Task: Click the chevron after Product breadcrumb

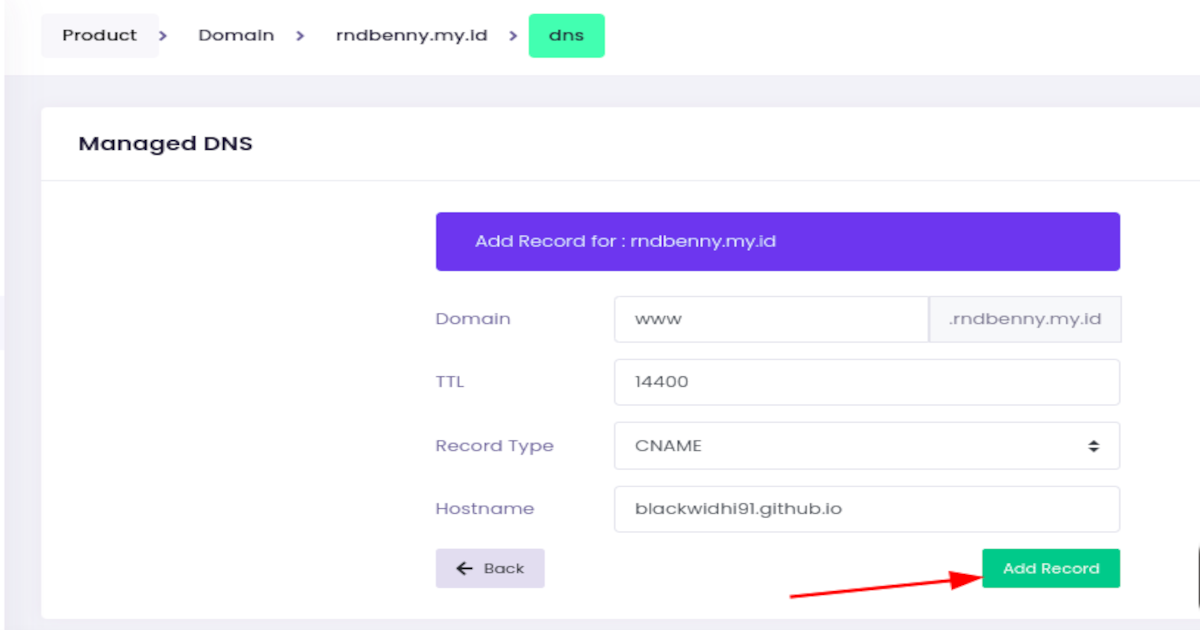Action: 163,35
